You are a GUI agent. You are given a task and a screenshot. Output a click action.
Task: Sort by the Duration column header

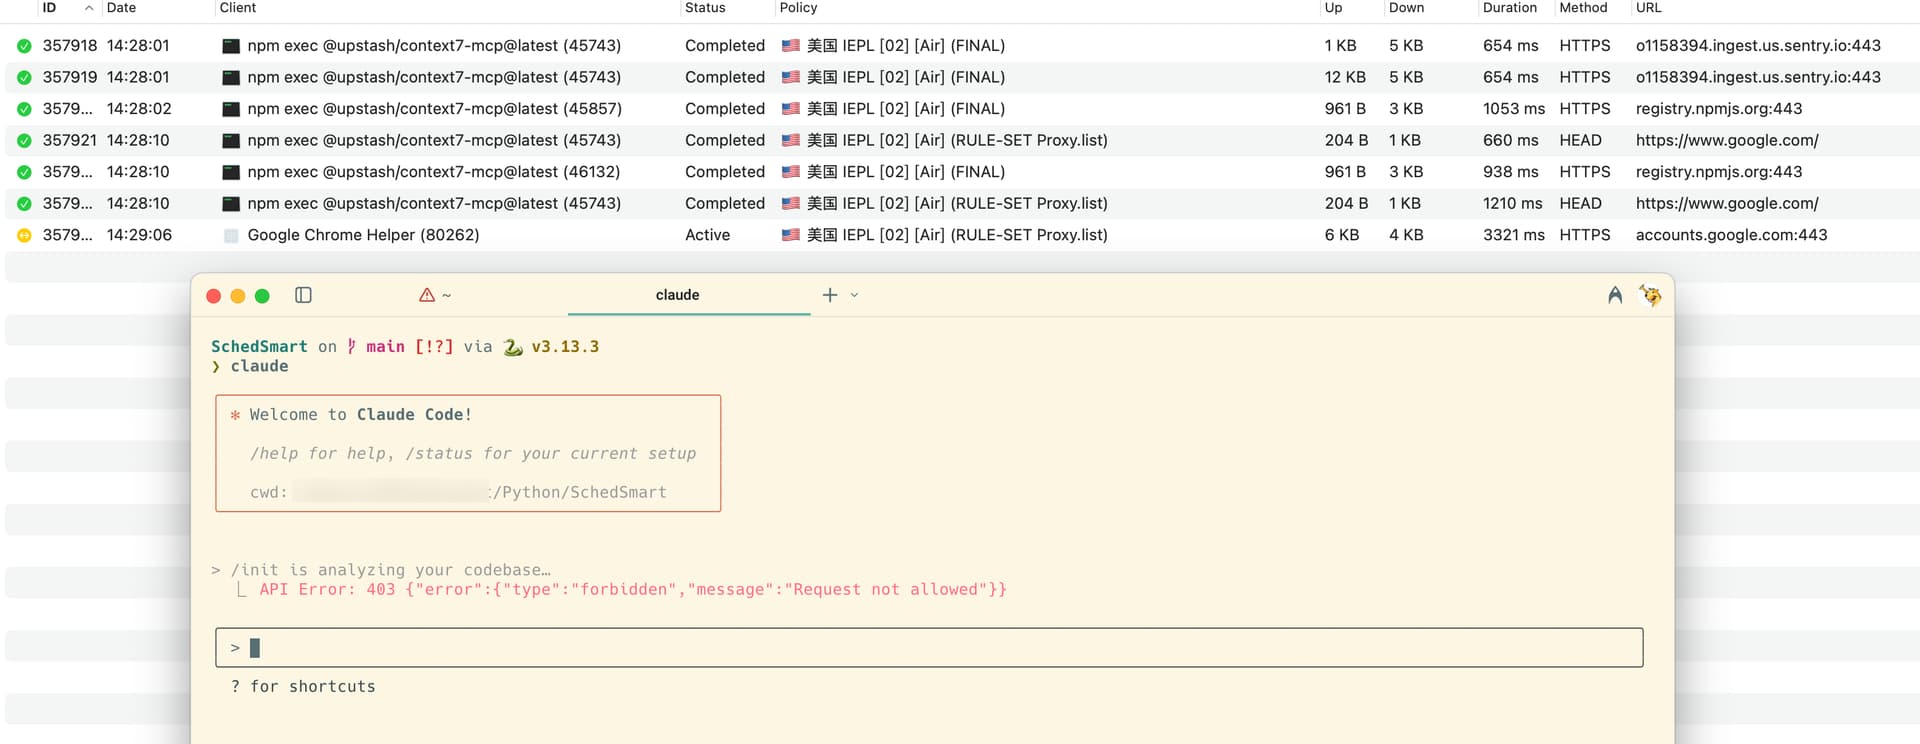coord(1510,8)
